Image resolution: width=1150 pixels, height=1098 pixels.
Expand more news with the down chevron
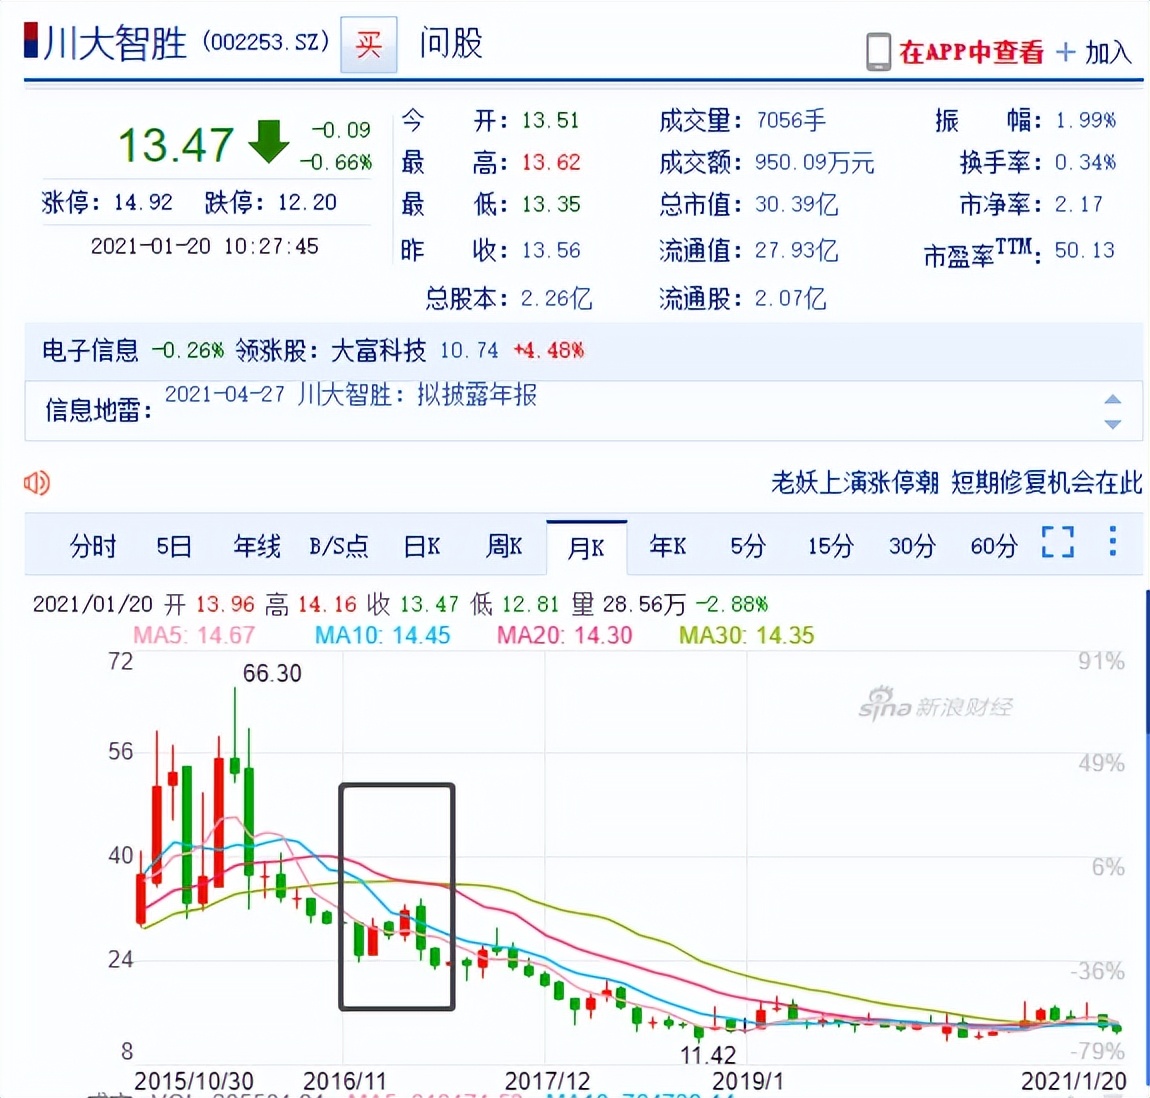pyautogui.click(x=1112, y=426)
